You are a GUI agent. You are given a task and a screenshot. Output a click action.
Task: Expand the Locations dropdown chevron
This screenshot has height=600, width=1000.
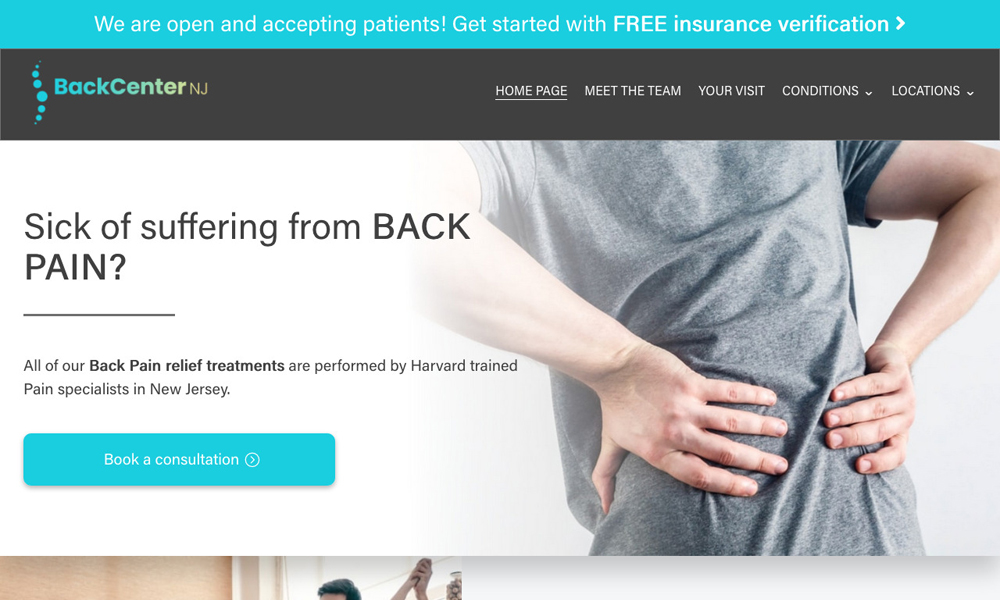970,93
